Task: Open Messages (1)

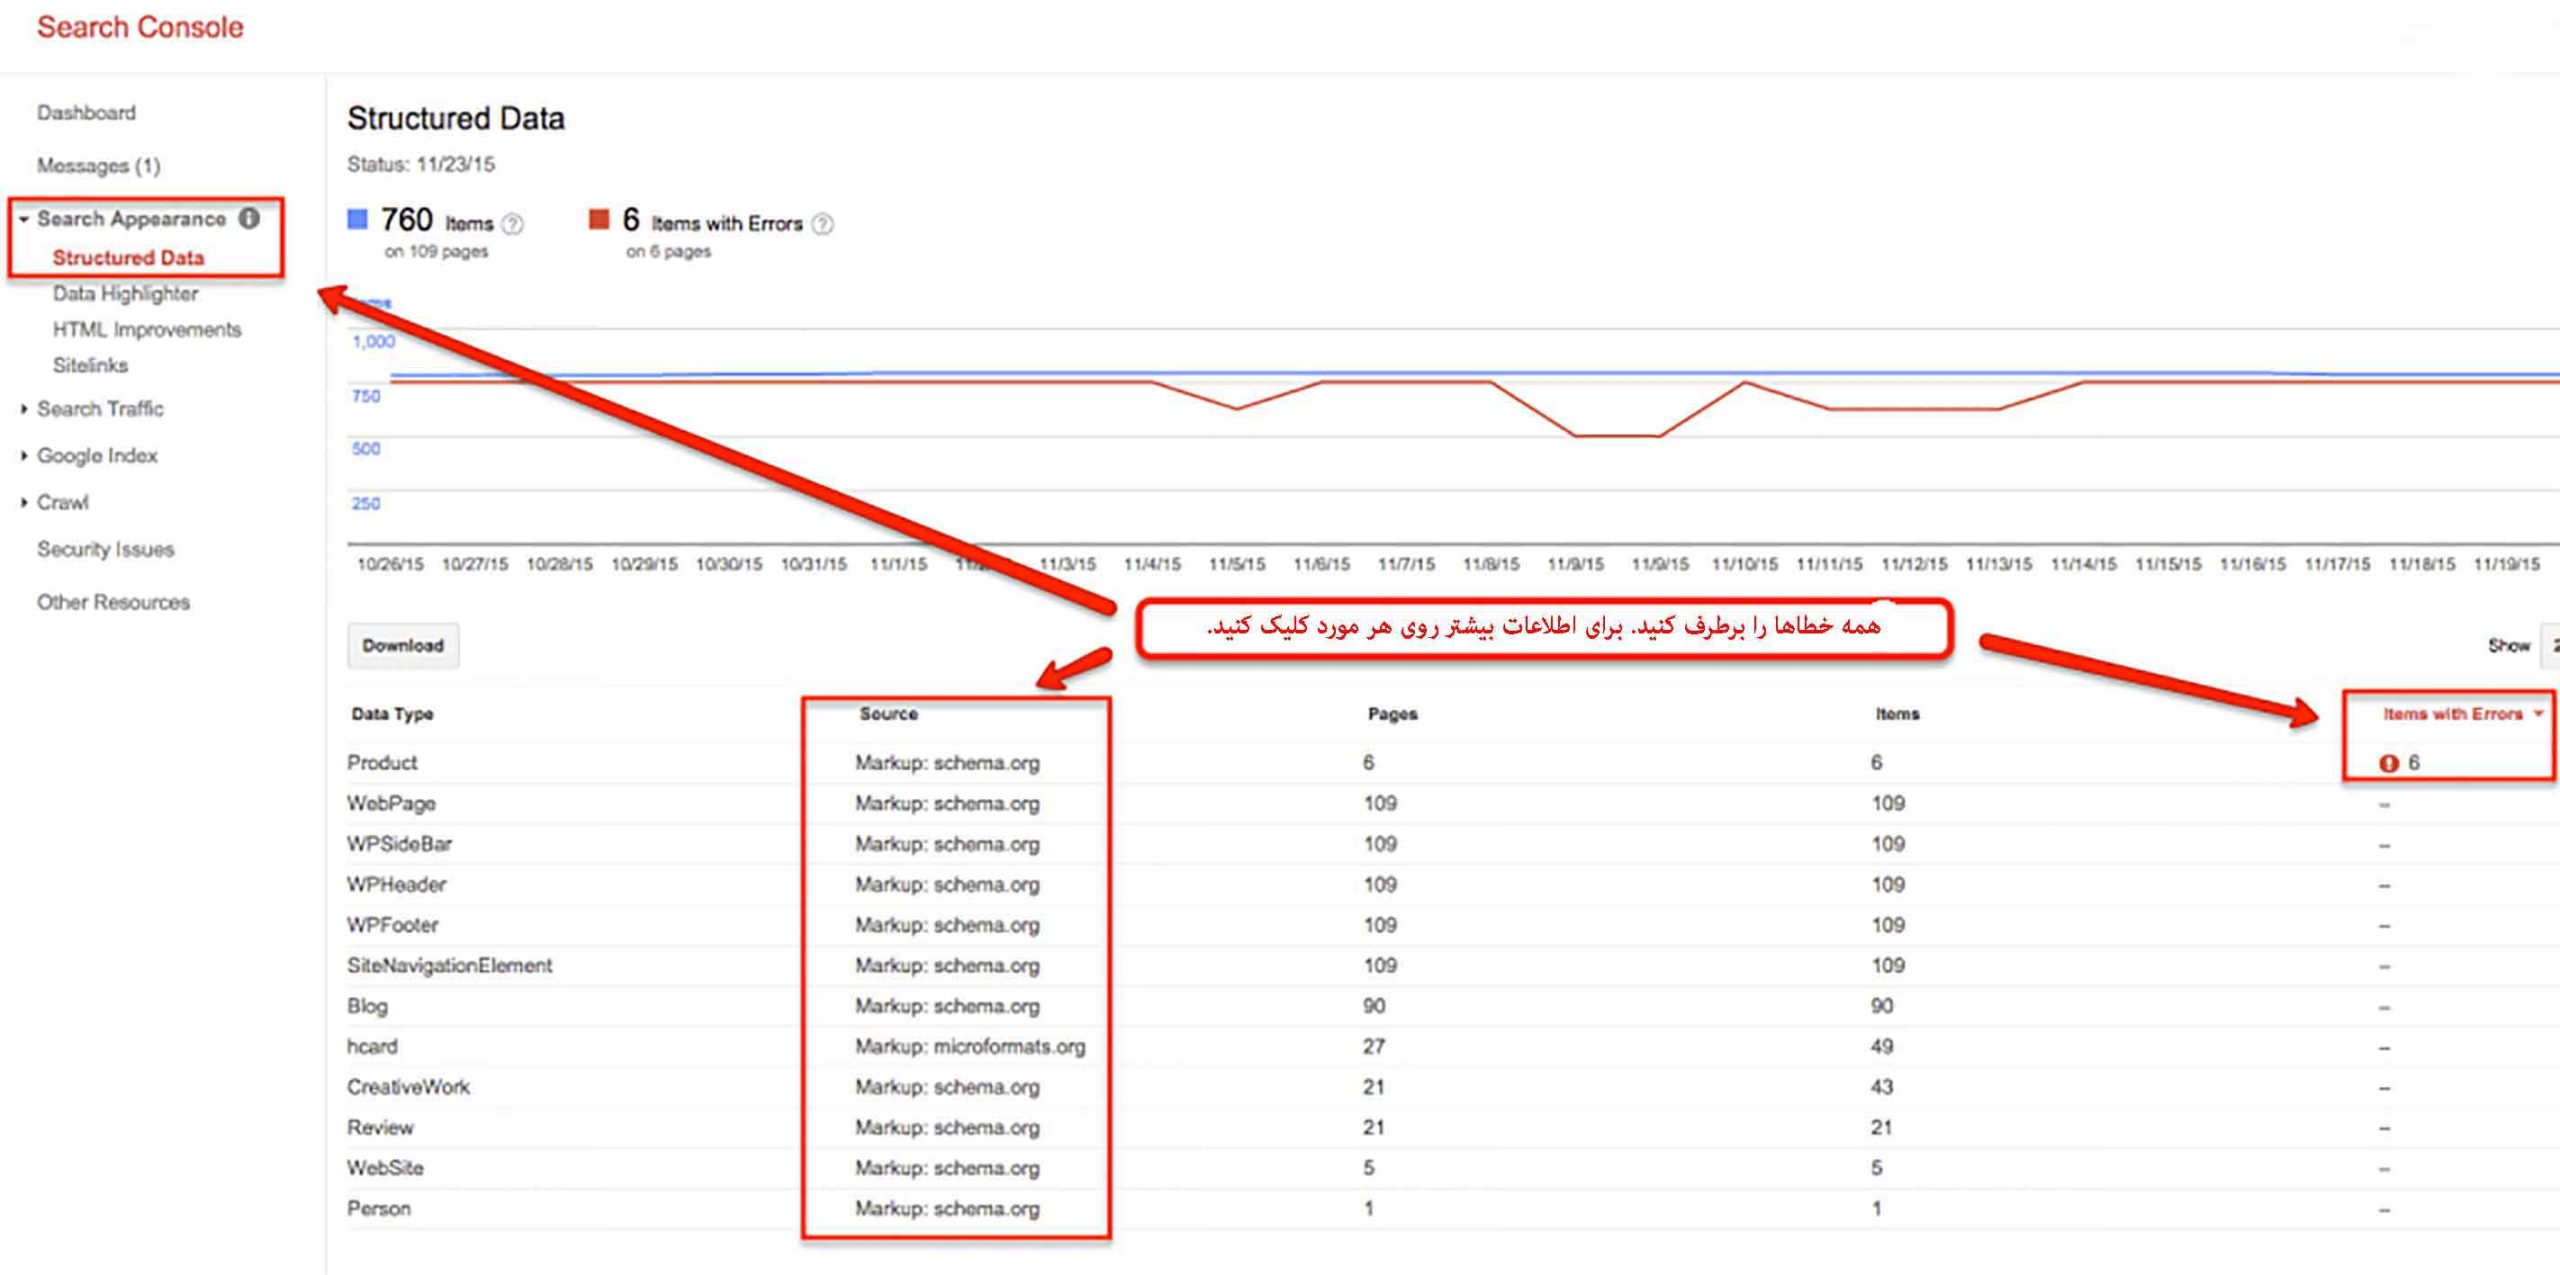Action: pyautogui.click(x=98, y=166)
